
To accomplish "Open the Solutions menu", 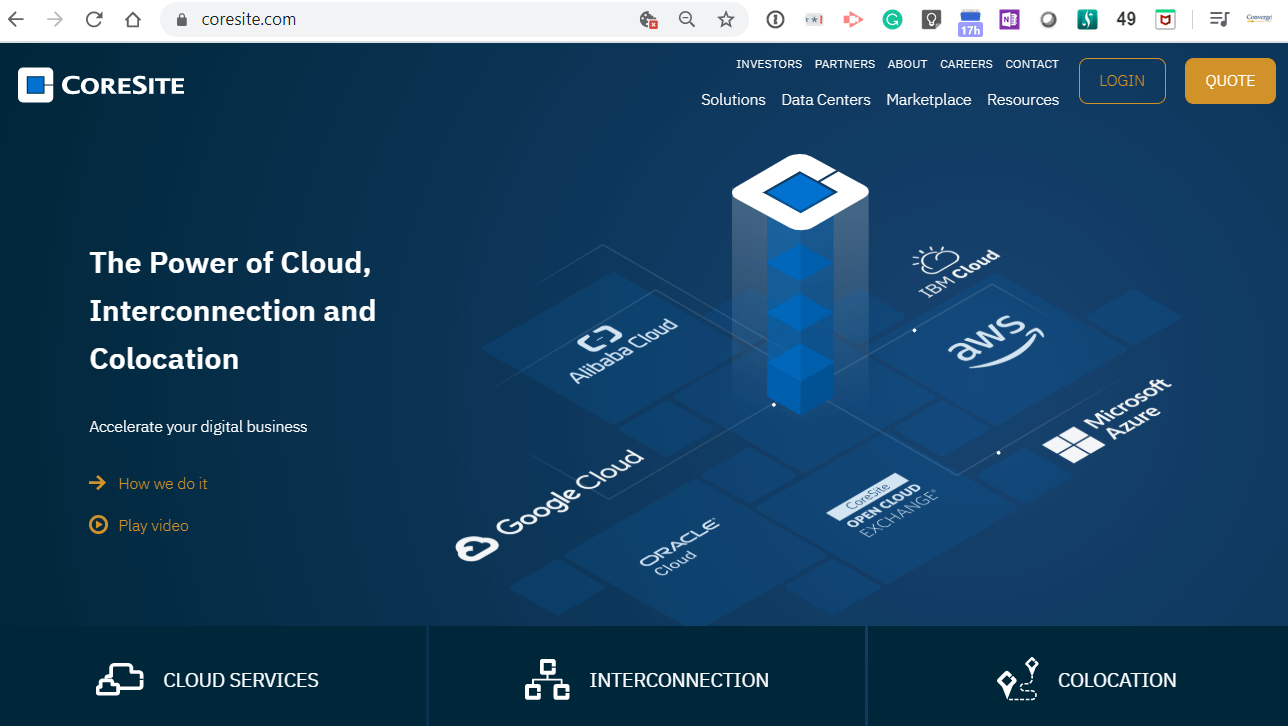I will click(733, 99).
